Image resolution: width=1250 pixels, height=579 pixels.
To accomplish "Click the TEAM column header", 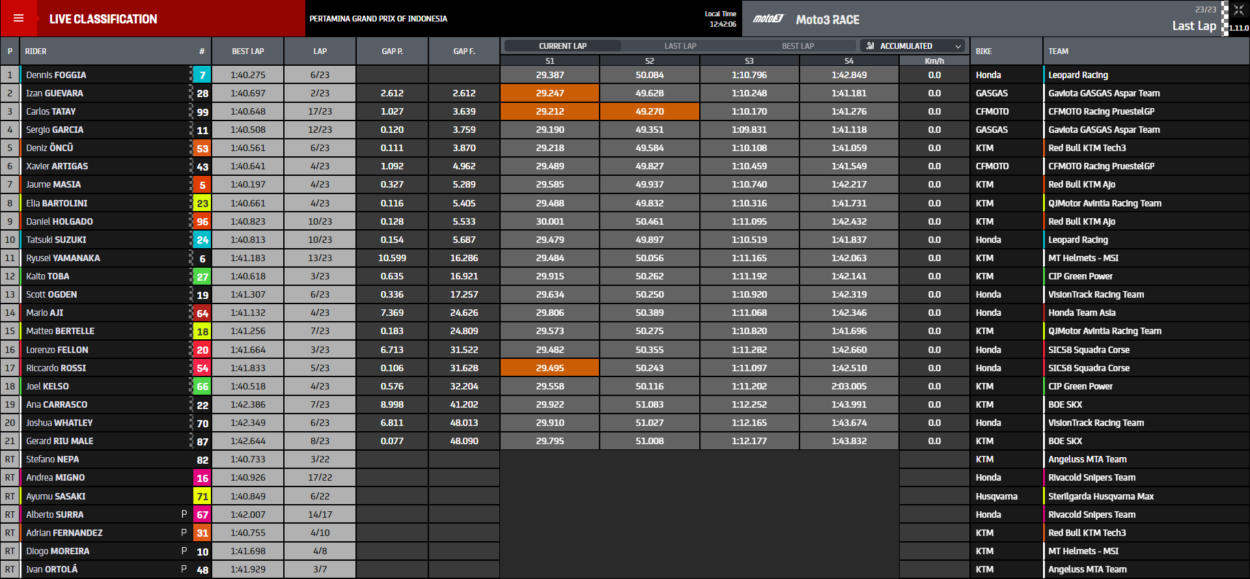I will pyautogui.click(x=1147, y=51).
